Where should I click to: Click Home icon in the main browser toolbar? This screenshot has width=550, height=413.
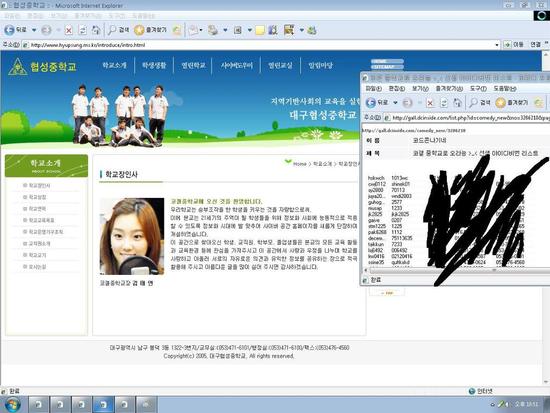96,30
